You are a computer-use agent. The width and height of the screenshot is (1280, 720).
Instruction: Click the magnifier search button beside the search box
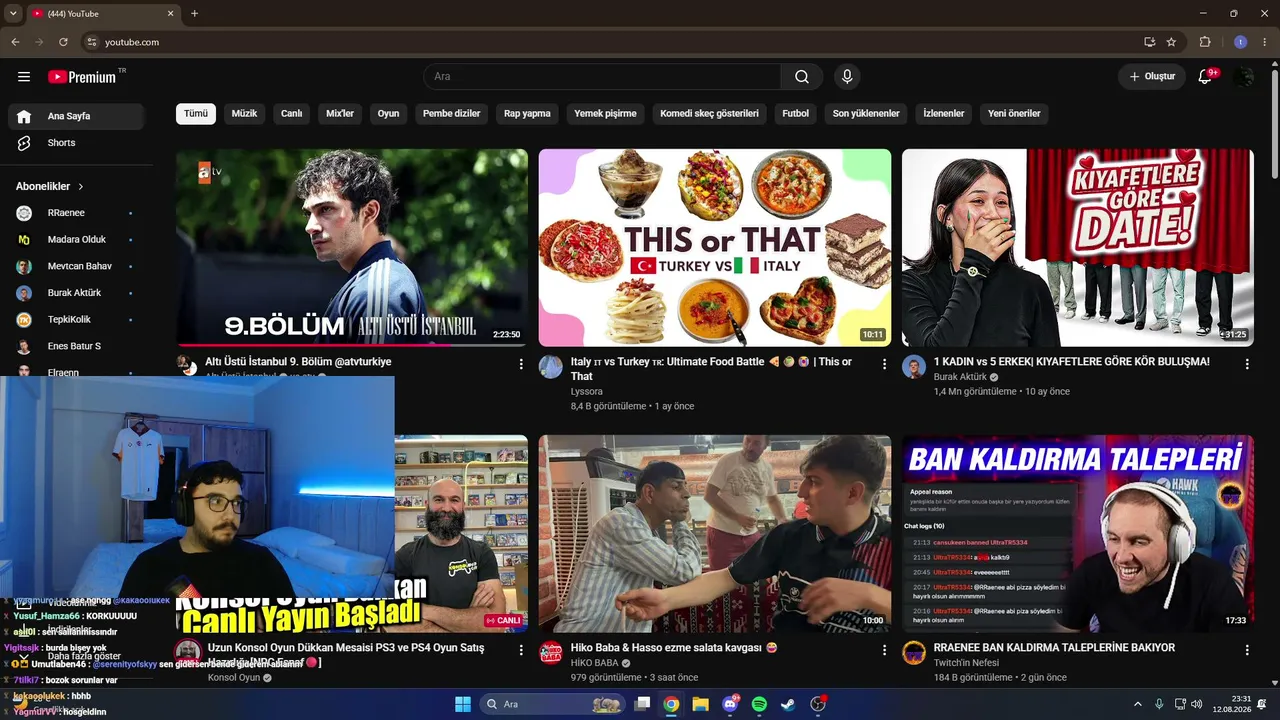pyautogui.click(x=802, y=77)
